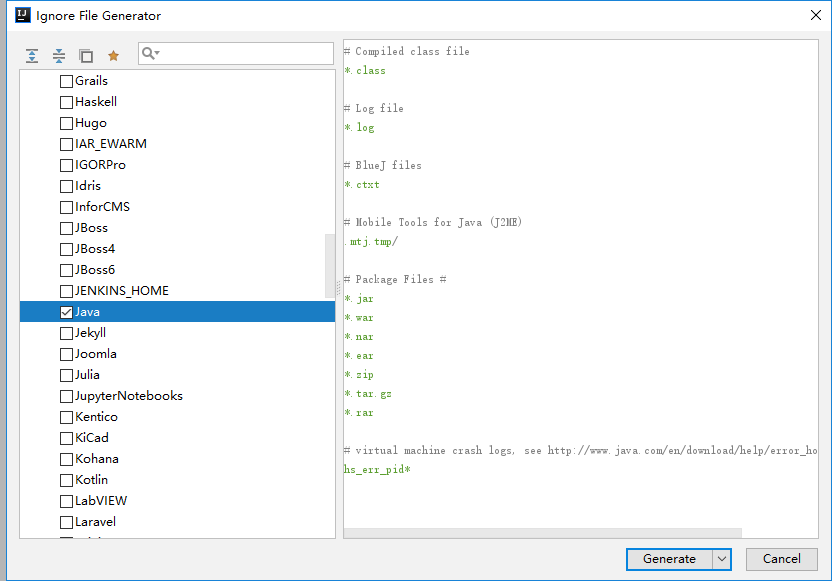Tick the LabVIEW checkbox
This screenshot has height=581, width=832.
[66, 501]
